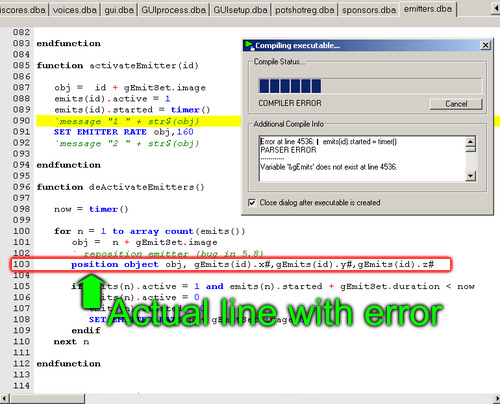Click the 'SET EMITTER RATE obj,160' code line

[124, 132]
